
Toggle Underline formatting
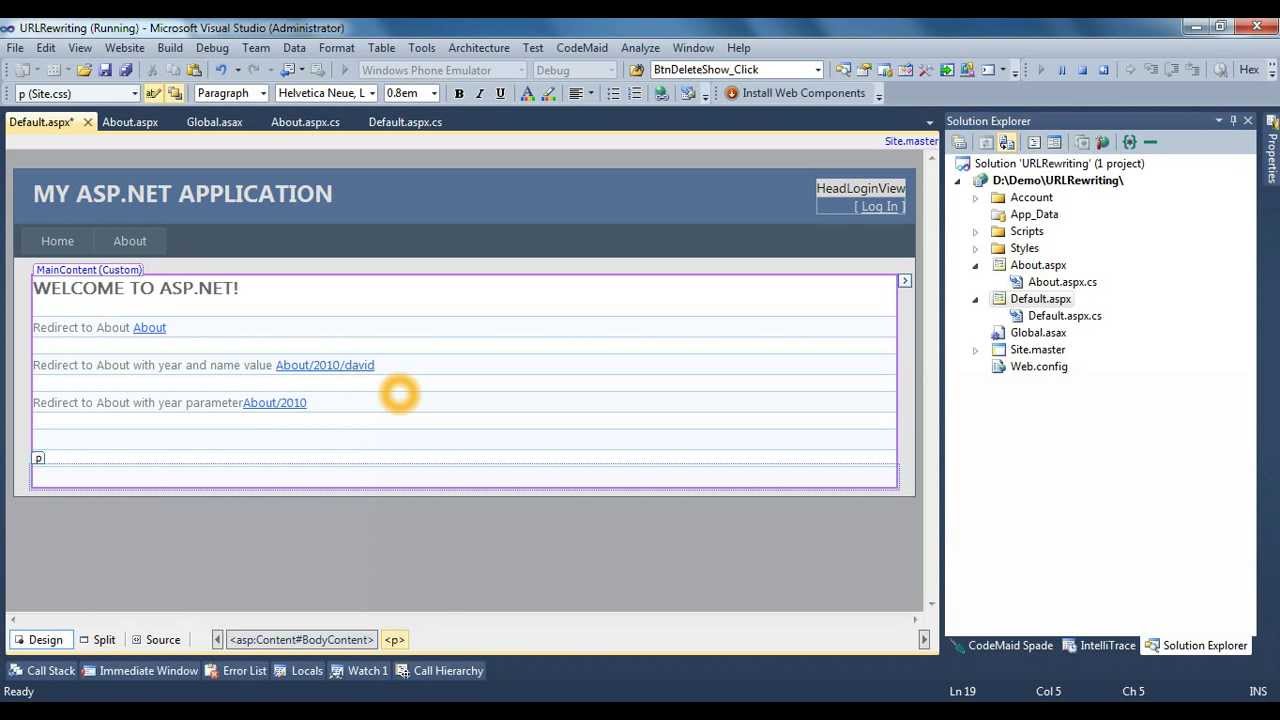[500, 93]
